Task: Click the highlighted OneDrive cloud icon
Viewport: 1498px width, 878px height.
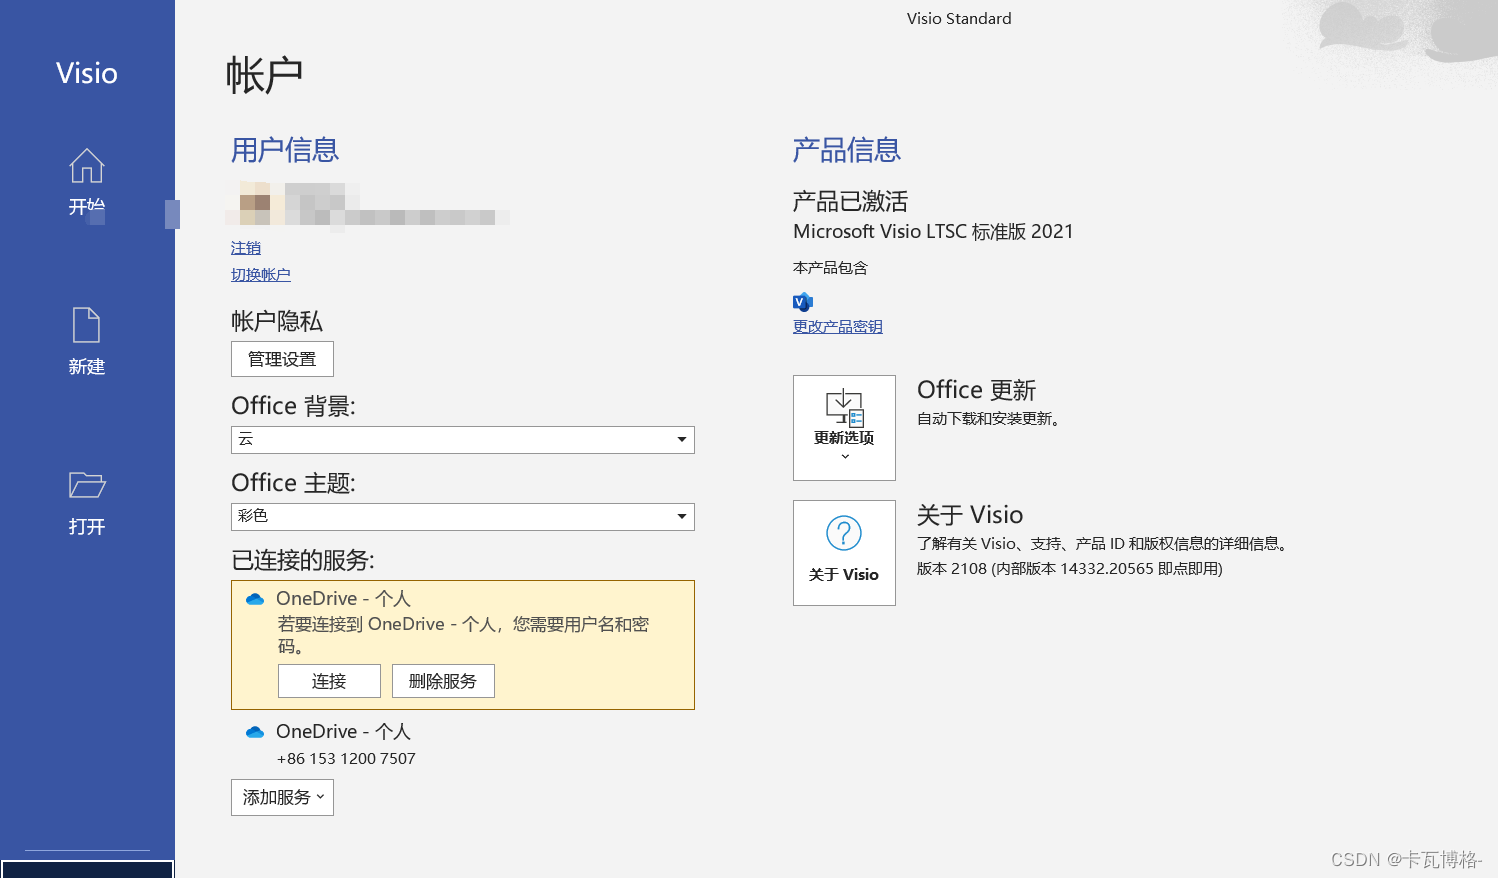Action: 255,599
